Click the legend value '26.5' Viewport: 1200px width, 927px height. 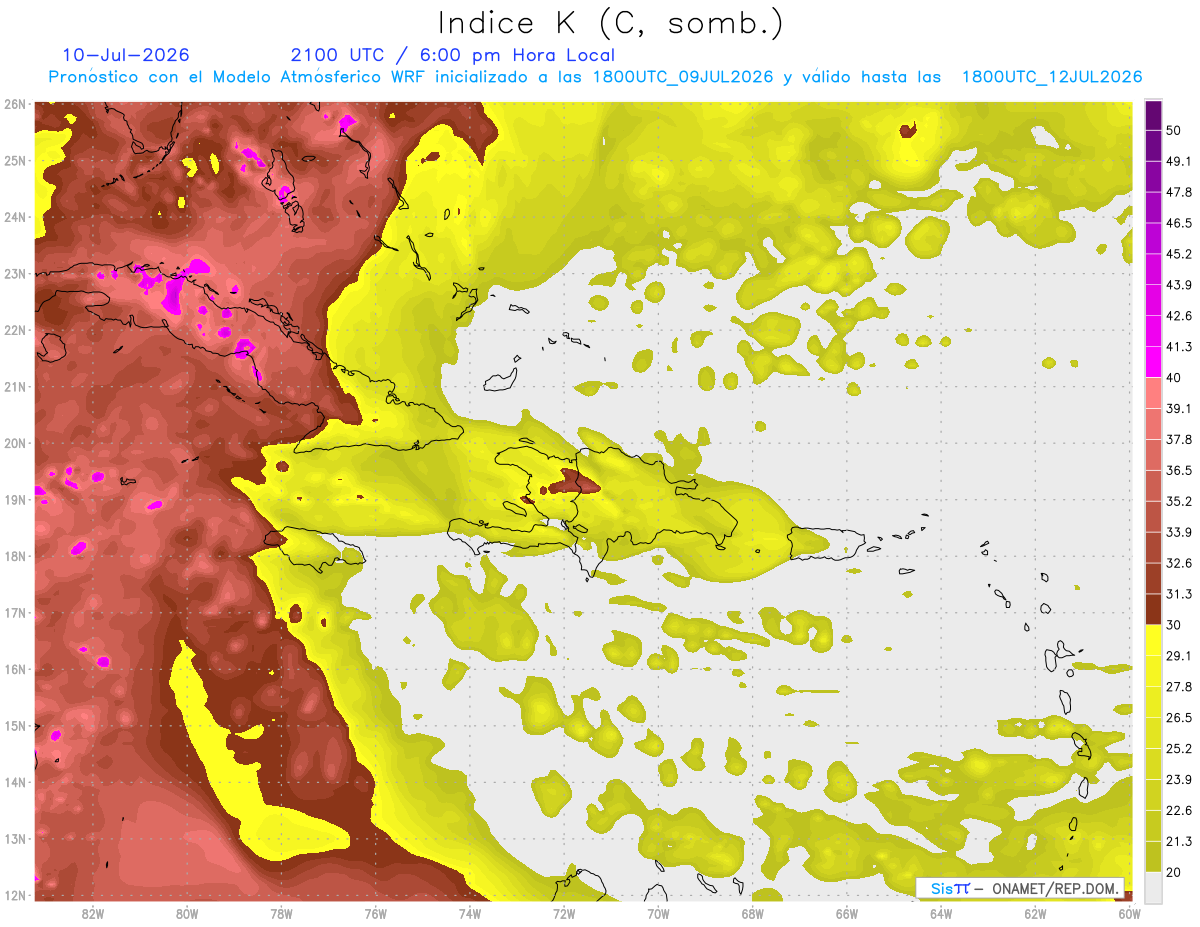tap(1179, 718)
